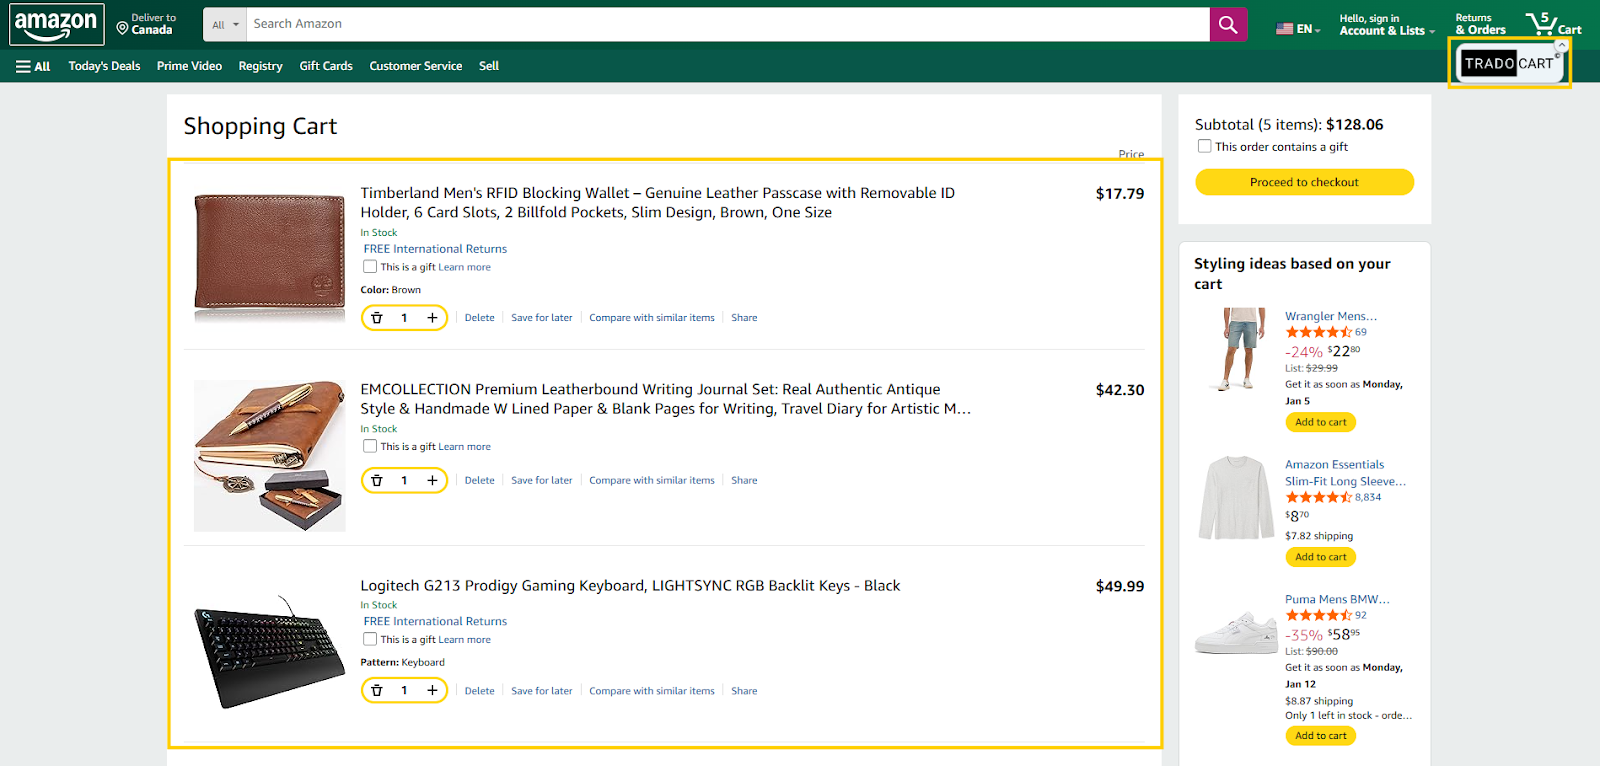This screenshot has height=766, width=1600.
Task: Add Wrangler Mens shorts to cart
Action: tap(1320, 422)
